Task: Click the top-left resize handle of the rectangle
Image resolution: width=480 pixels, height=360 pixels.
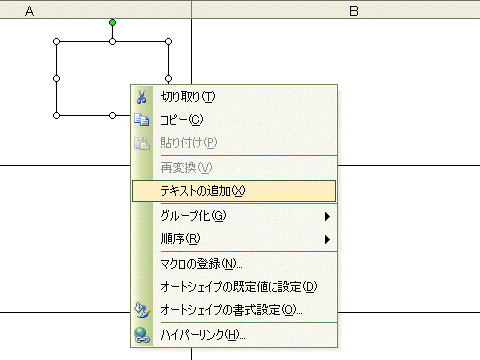Action: tap(57, 42)
